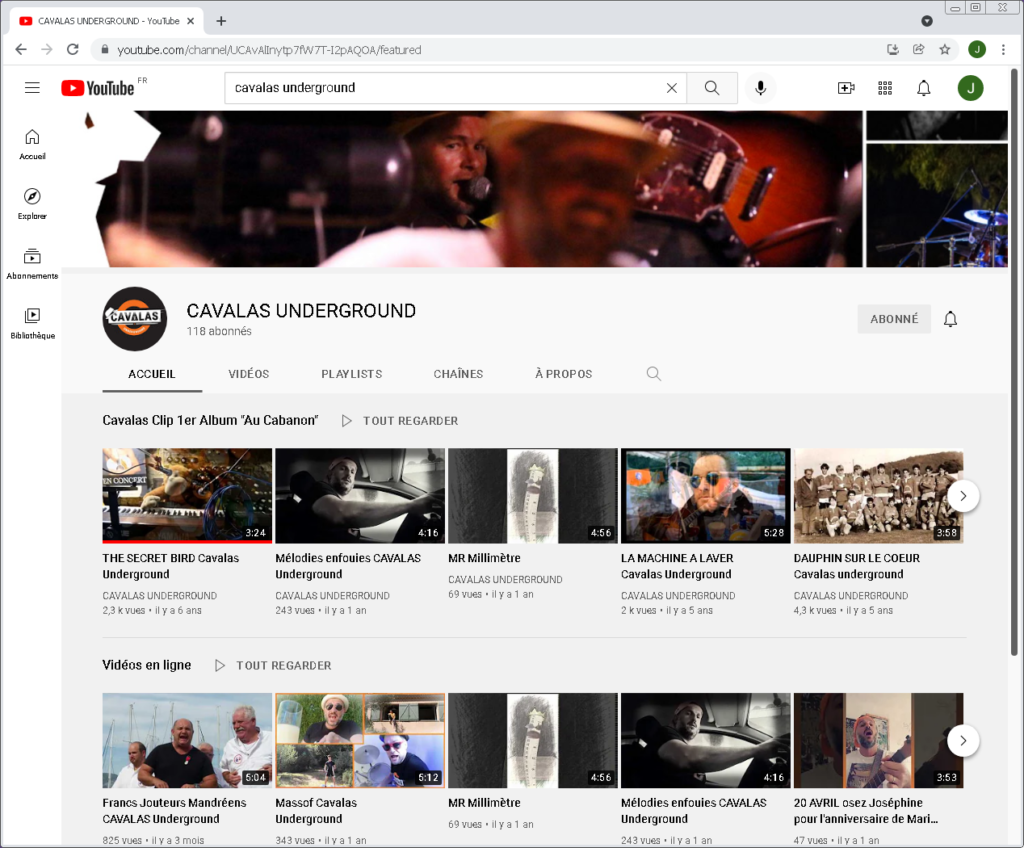Open Bibliothèque in sidebar
Screen dimensions: 1024x848
point(32,323)
